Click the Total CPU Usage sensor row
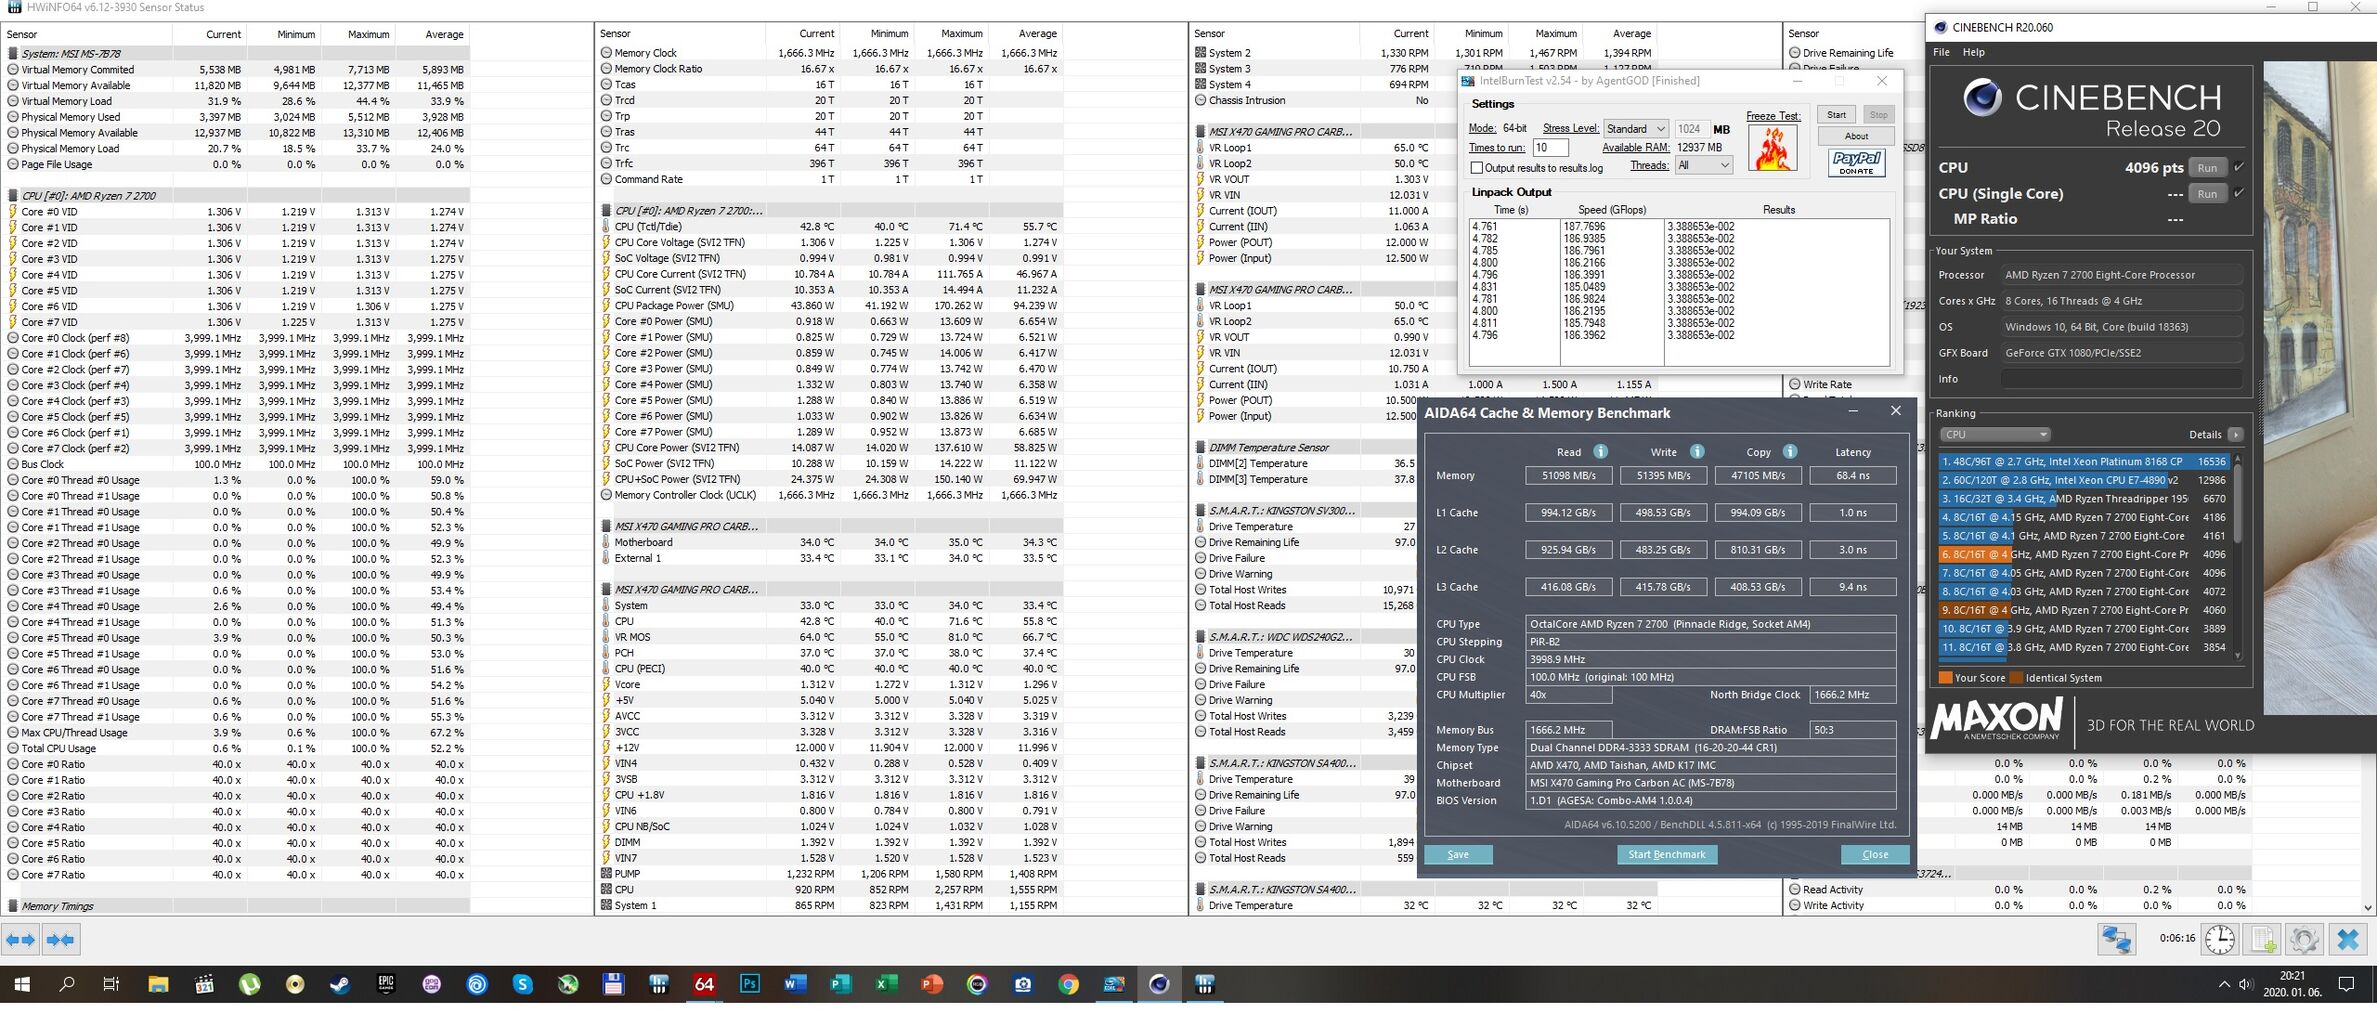This screenshot has height=1014, width=2377. [237, 748]
